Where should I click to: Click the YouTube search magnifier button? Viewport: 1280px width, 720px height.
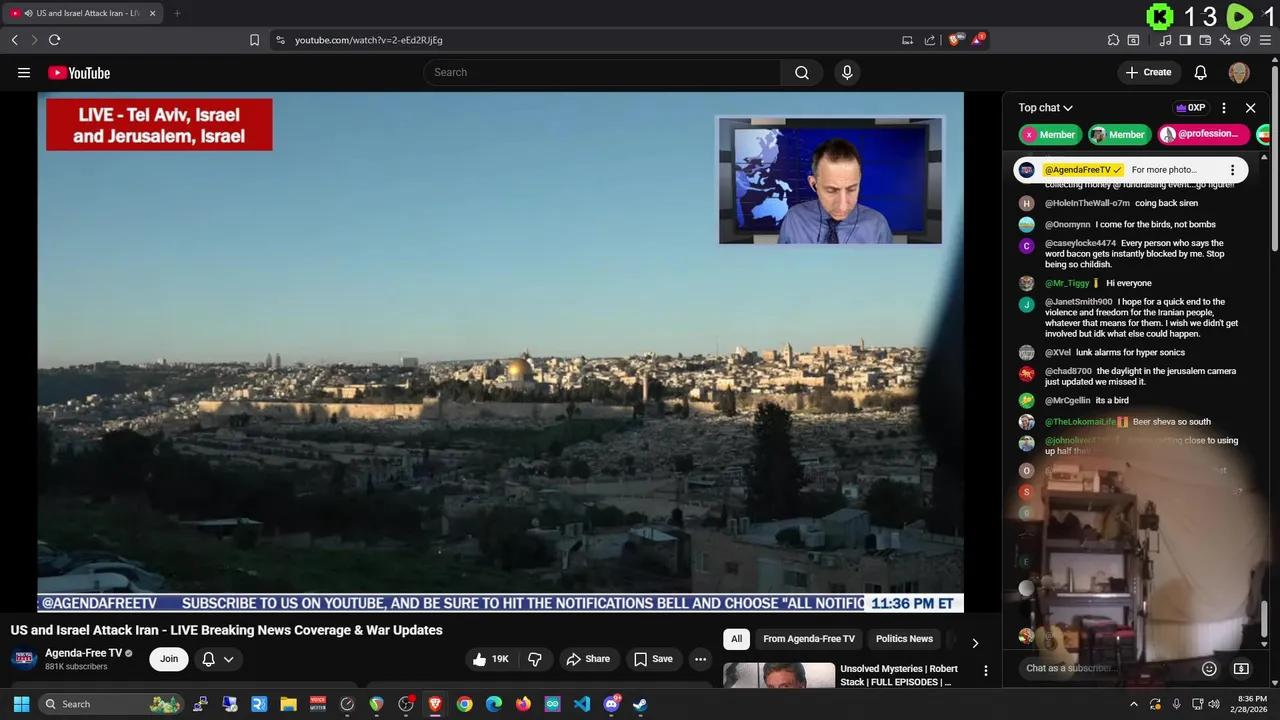(x=802, y=72)
